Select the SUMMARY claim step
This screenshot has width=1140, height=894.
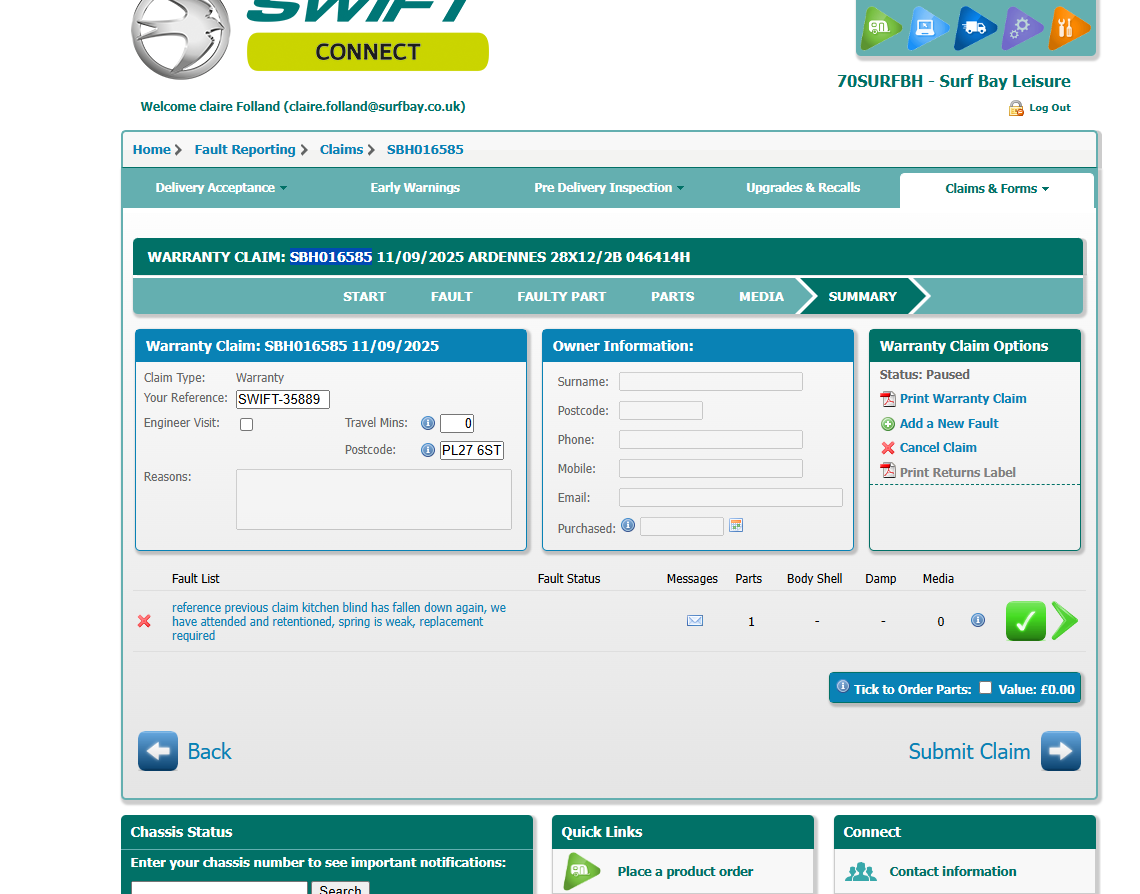[862, 297]
